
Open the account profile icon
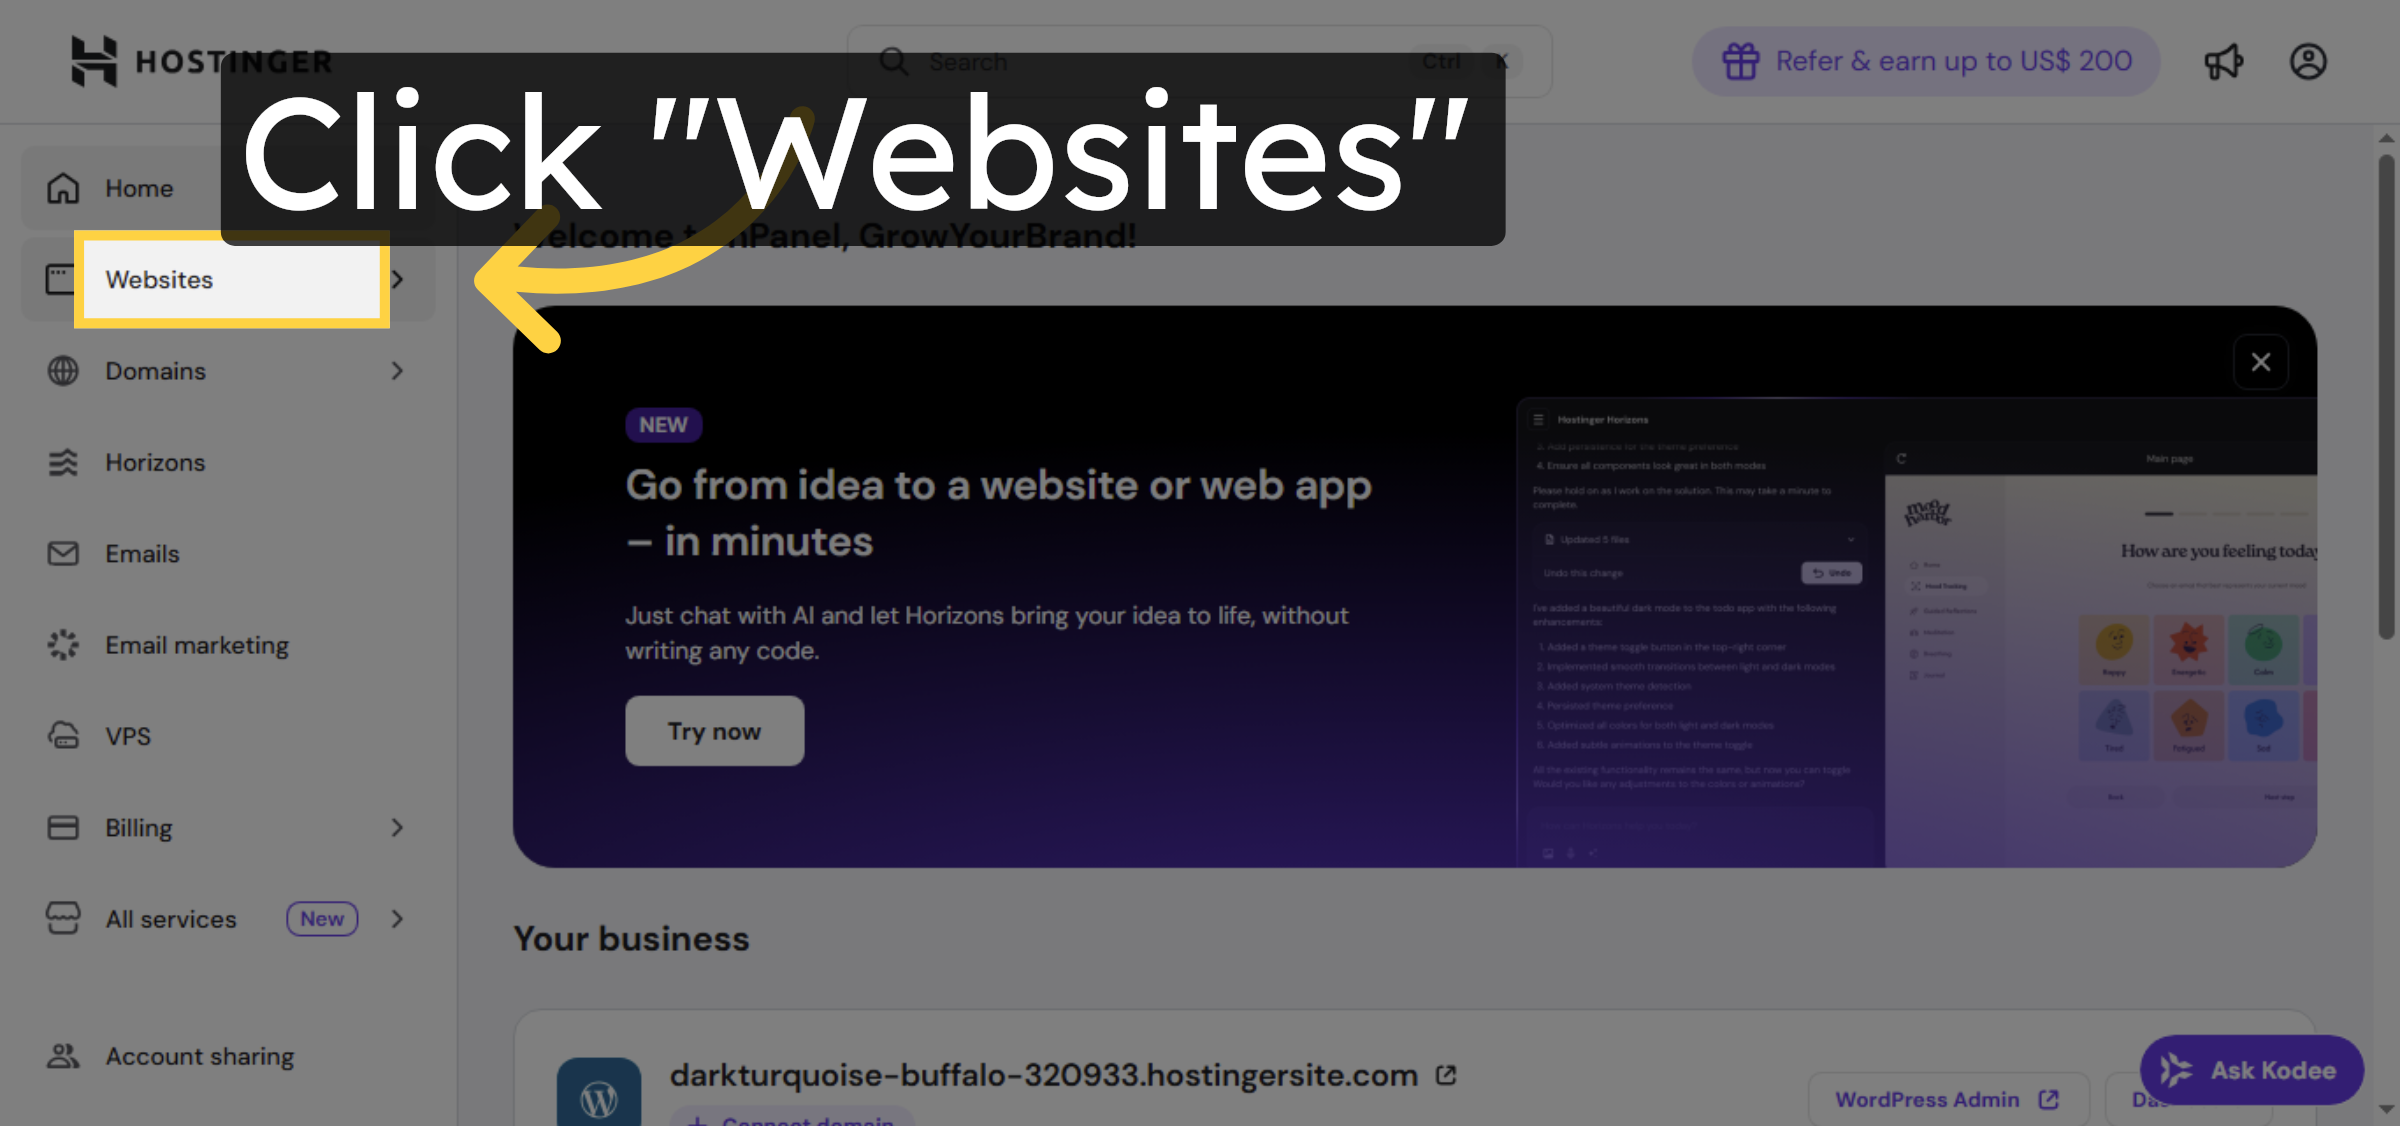click(x=2308, y=61)
